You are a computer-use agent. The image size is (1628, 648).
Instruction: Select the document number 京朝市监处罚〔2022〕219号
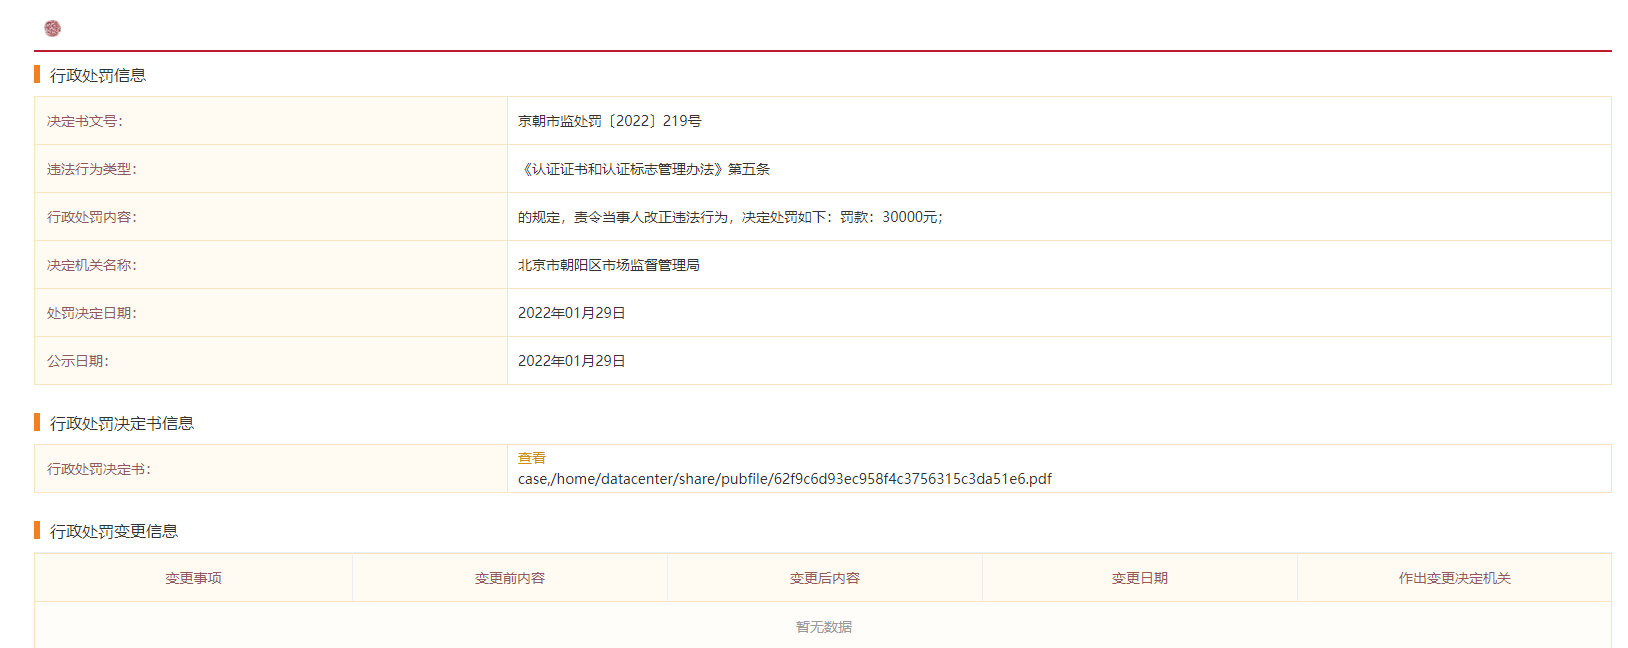(610, 121)
